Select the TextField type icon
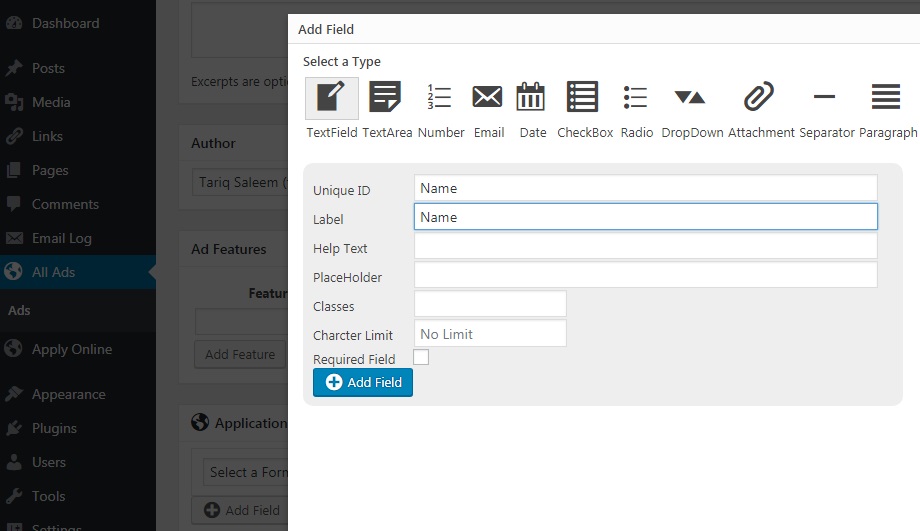 point(331,98)
